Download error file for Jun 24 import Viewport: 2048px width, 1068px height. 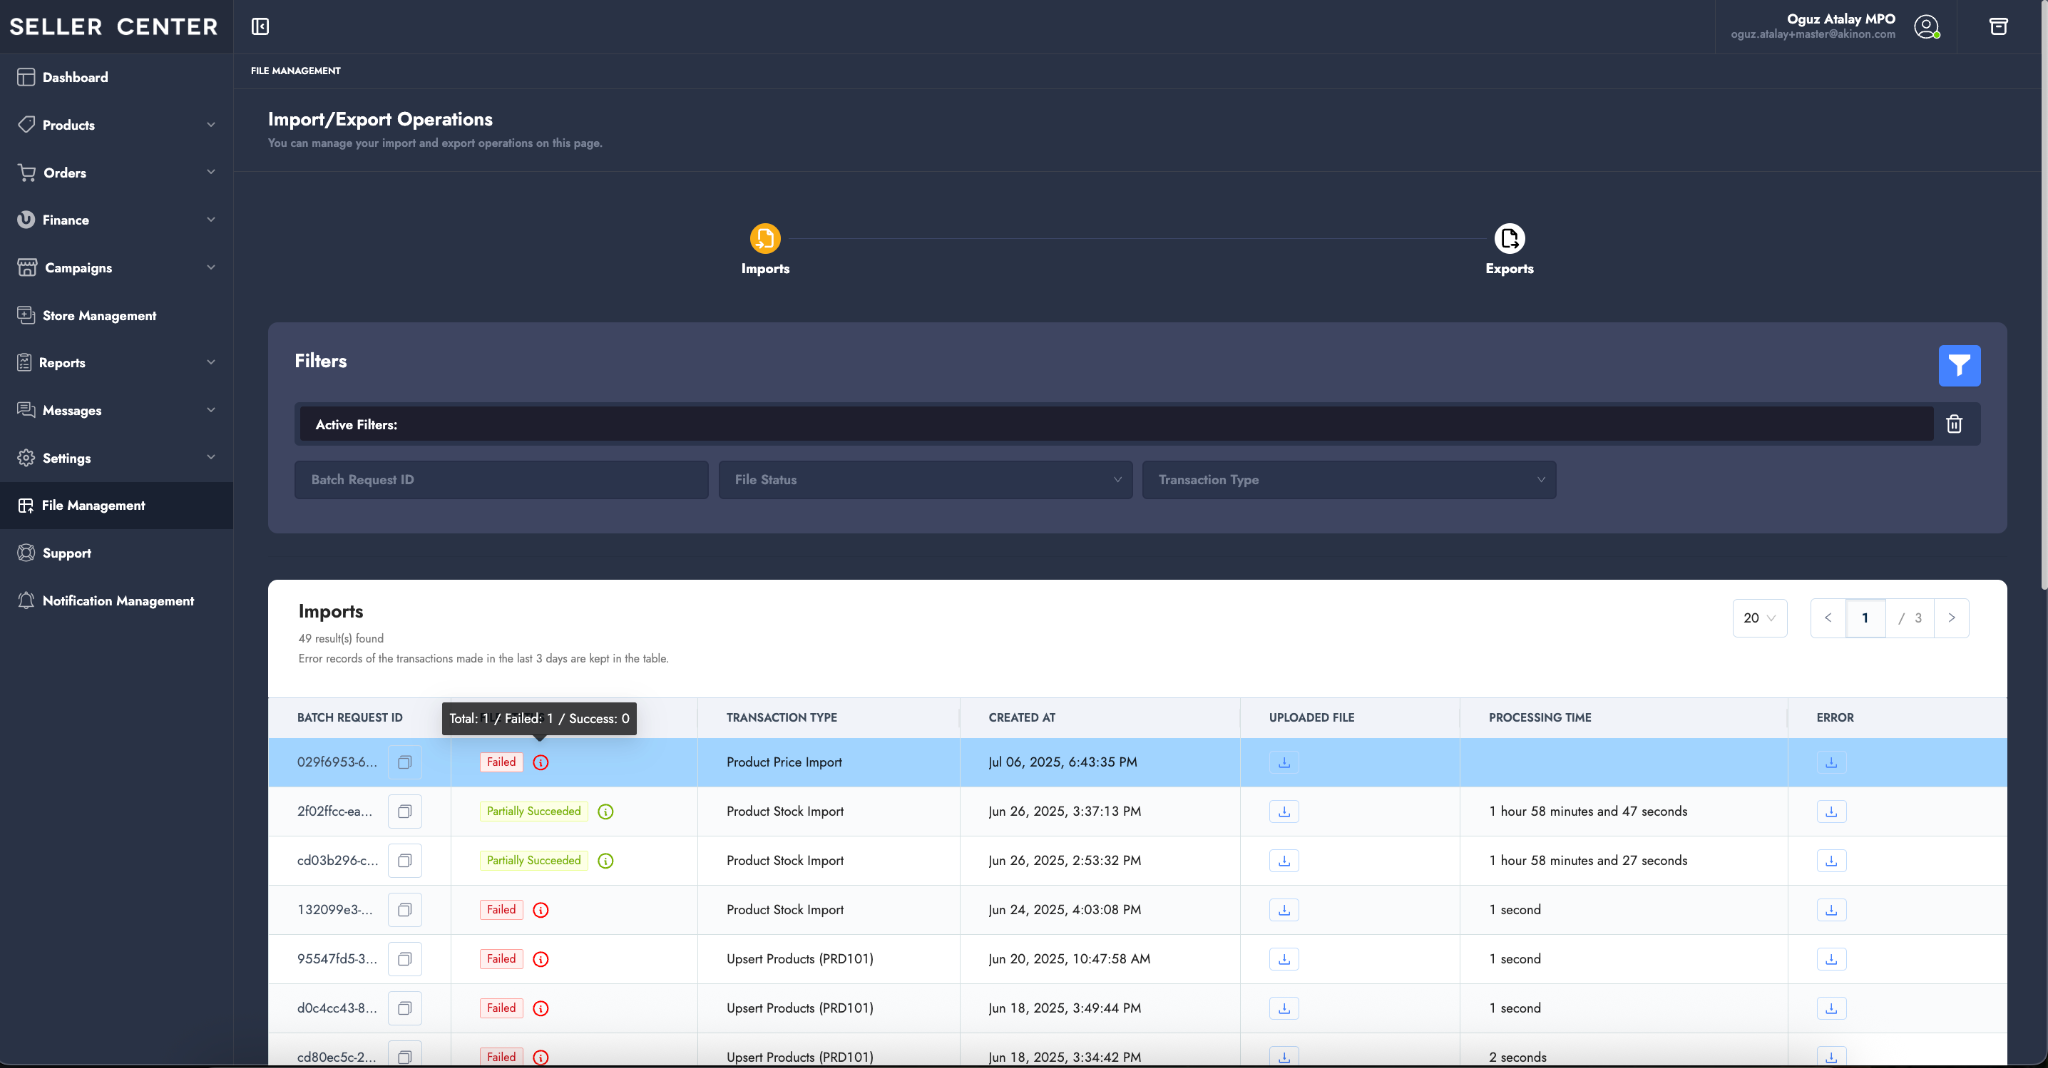pyautogui.click(x=1831, y=910)
